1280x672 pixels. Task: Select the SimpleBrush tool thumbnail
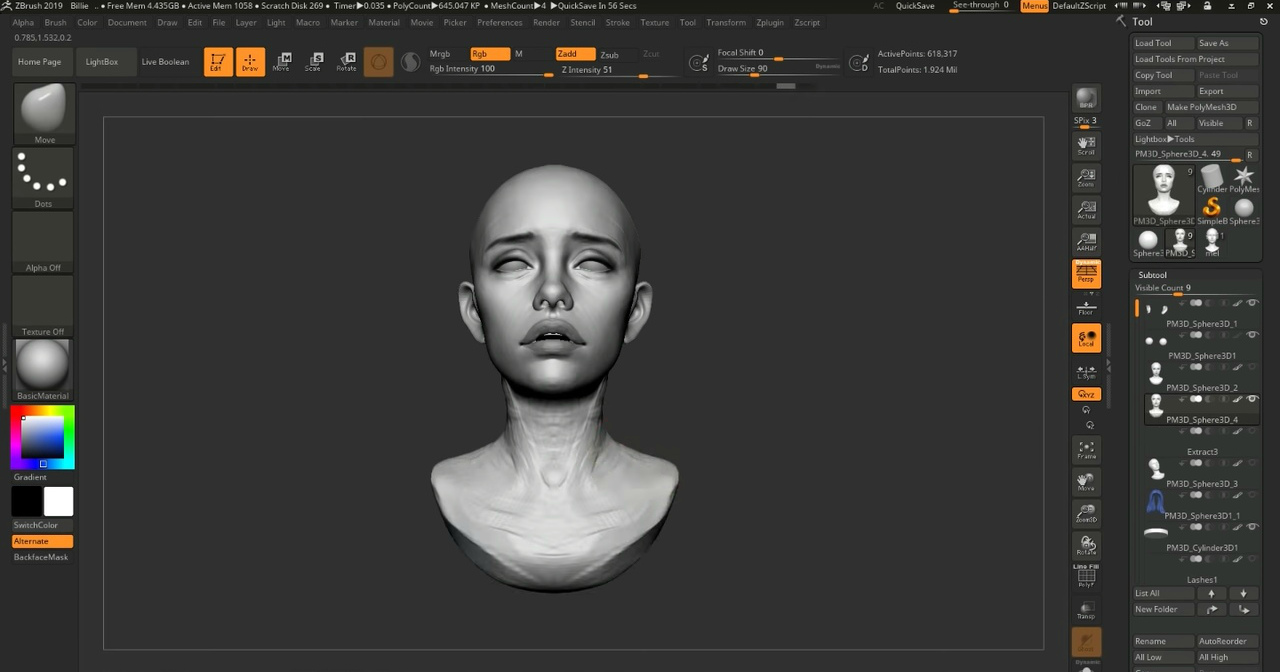(1212, 208)
